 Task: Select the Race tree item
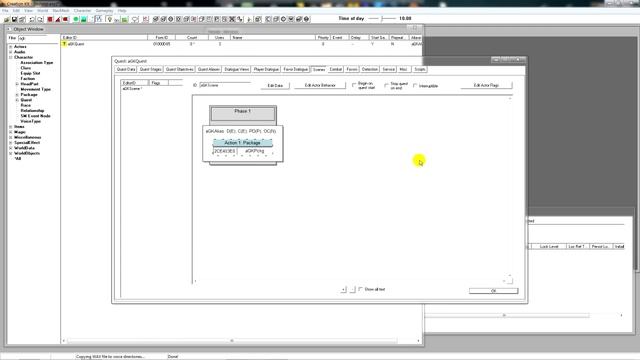(x=25, y=105)
